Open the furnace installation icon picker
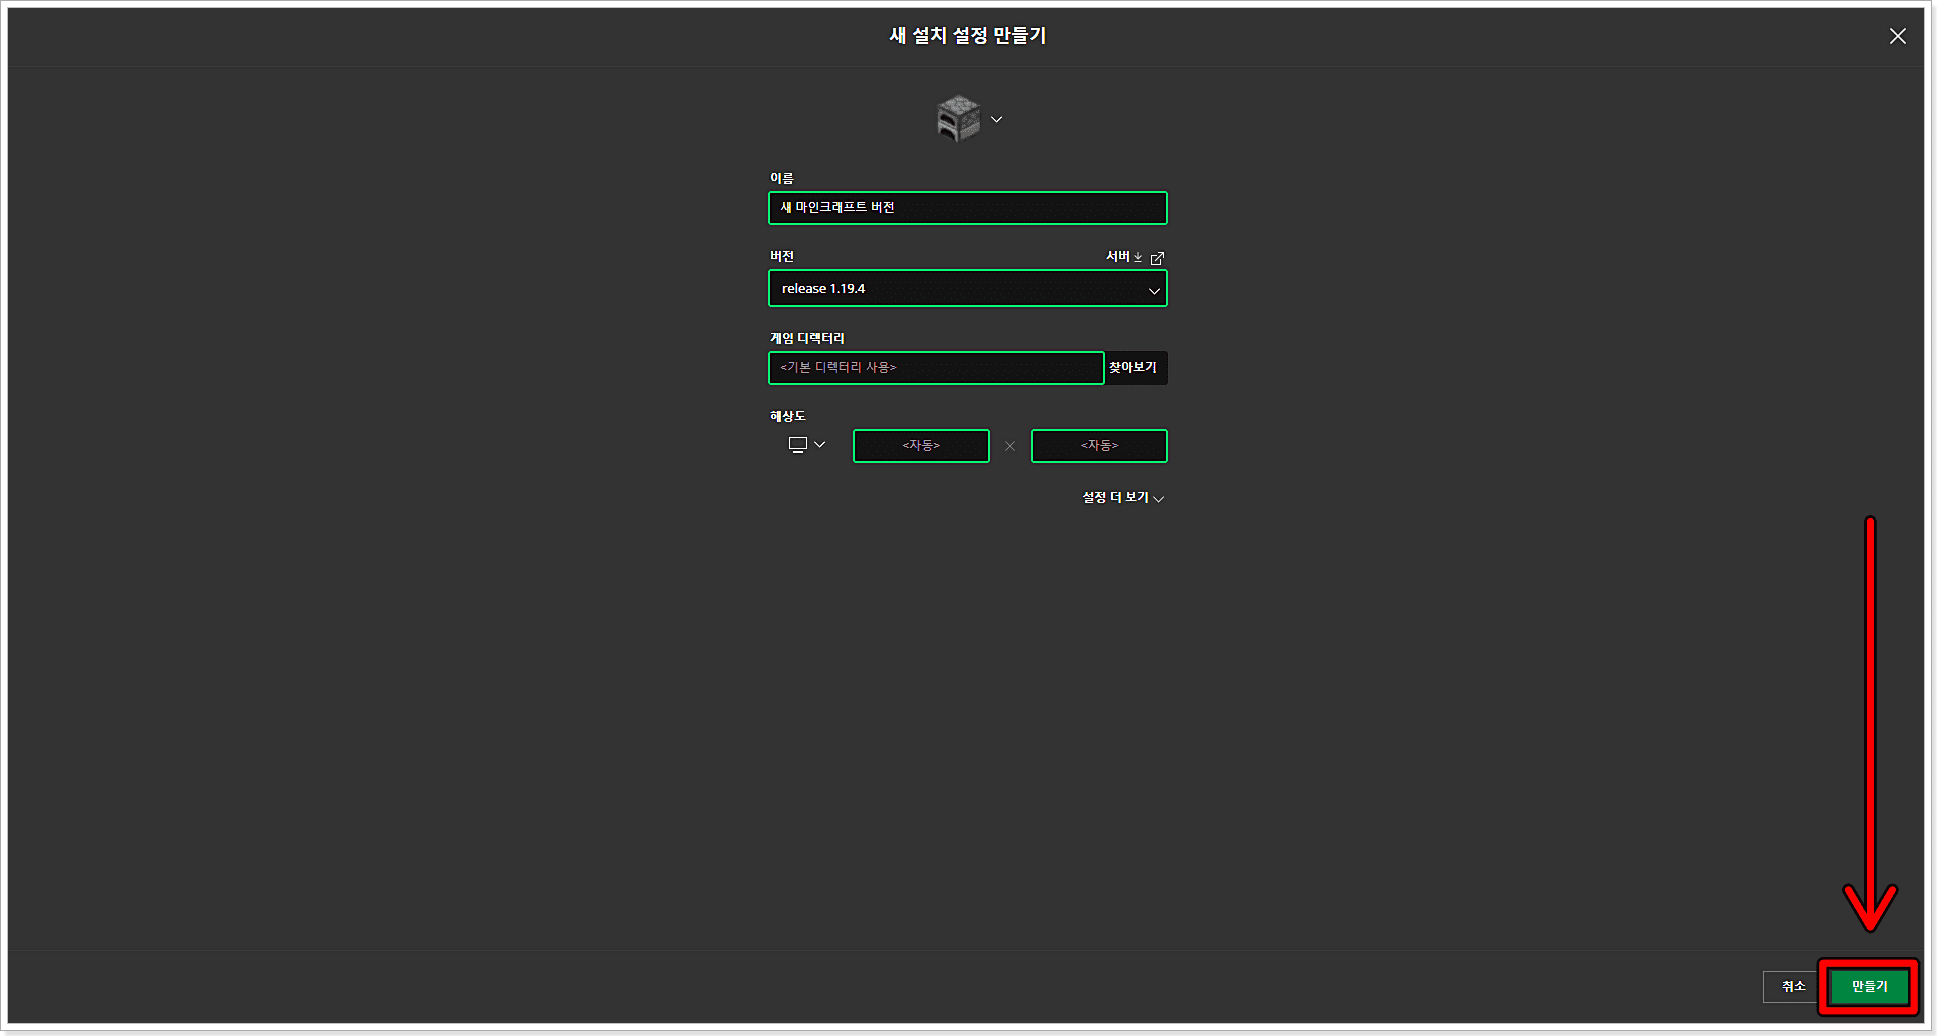 (x=968, y=119)
